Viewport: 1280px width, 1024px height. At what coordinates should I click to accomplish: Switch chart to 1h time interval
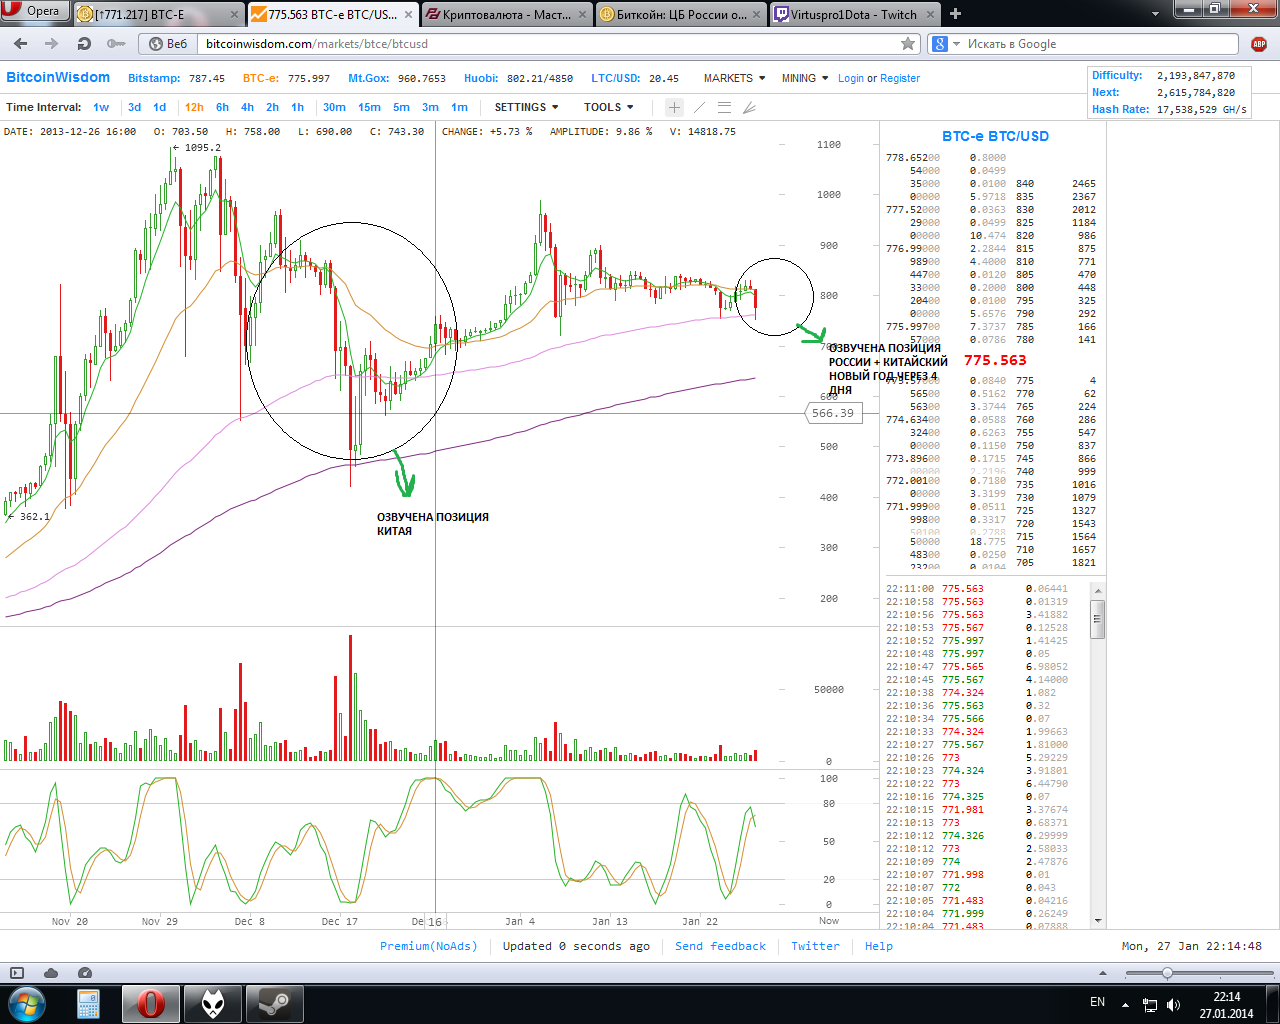(297, 108)
